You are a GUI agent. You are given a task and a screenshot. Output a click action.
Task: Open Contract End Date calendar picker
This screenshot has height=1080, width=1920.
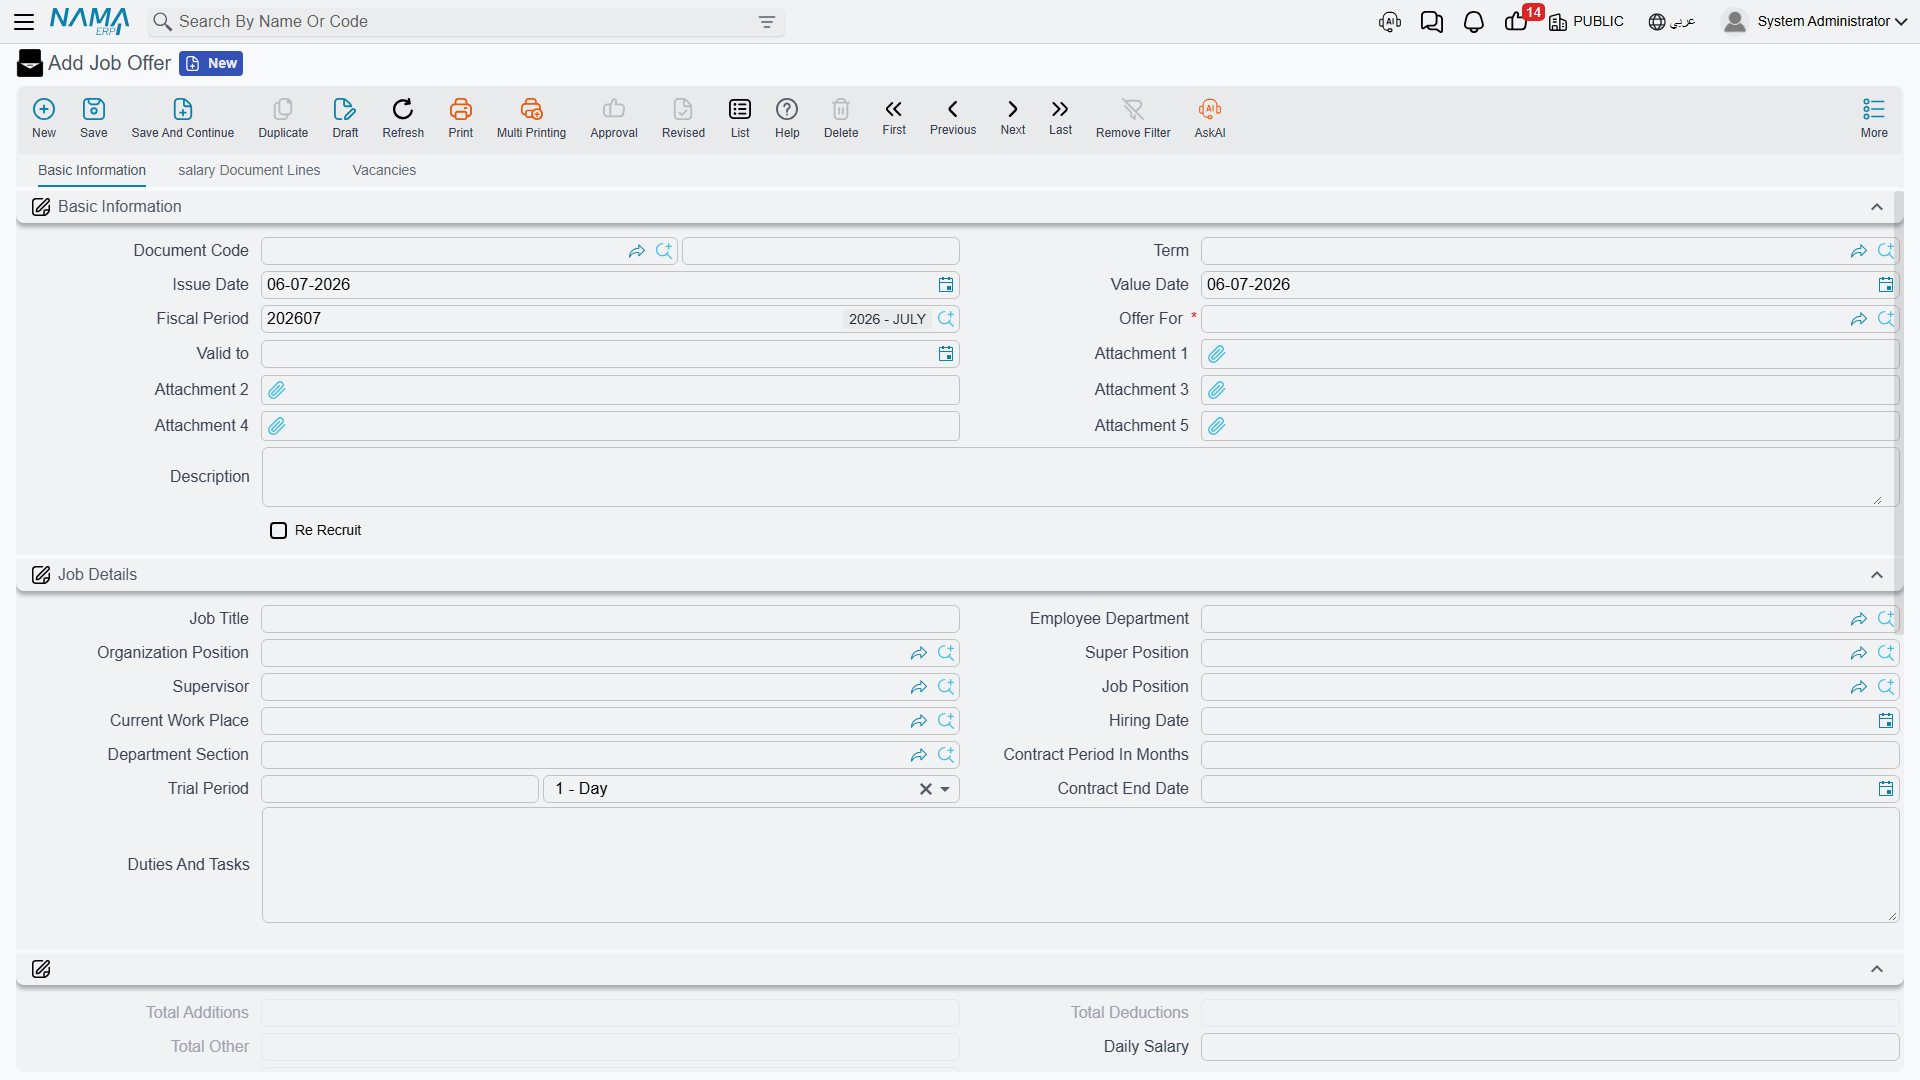coord(1886,789)
